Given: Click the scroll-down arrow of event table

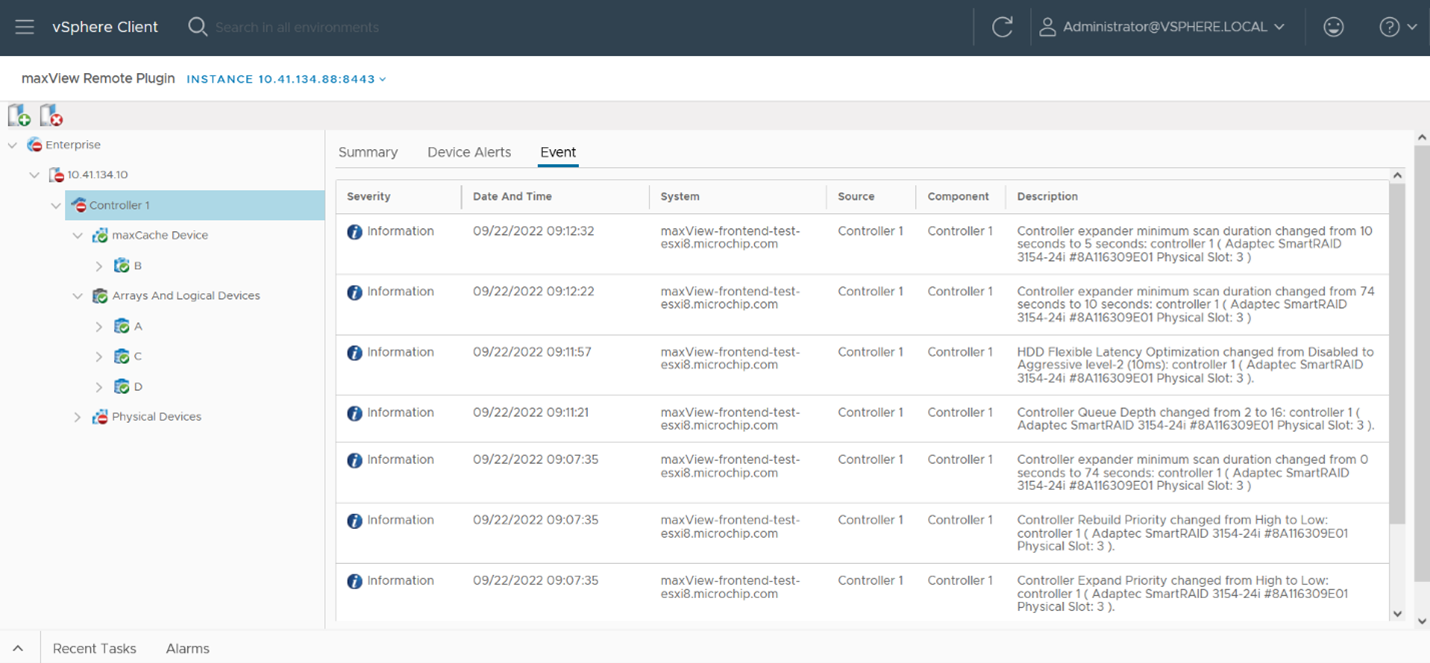Looking at the screenshot, I should point(1397,614).
